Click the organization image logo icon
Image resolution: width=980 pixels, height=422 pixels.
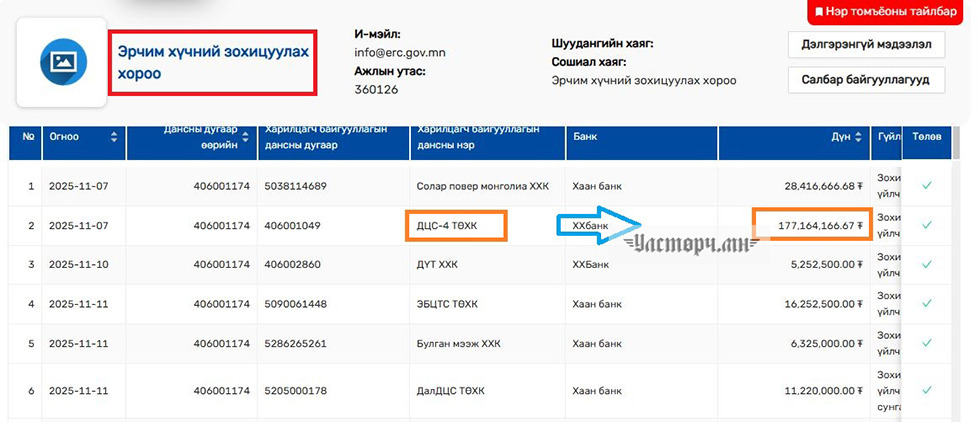click(x=62, y=62)
